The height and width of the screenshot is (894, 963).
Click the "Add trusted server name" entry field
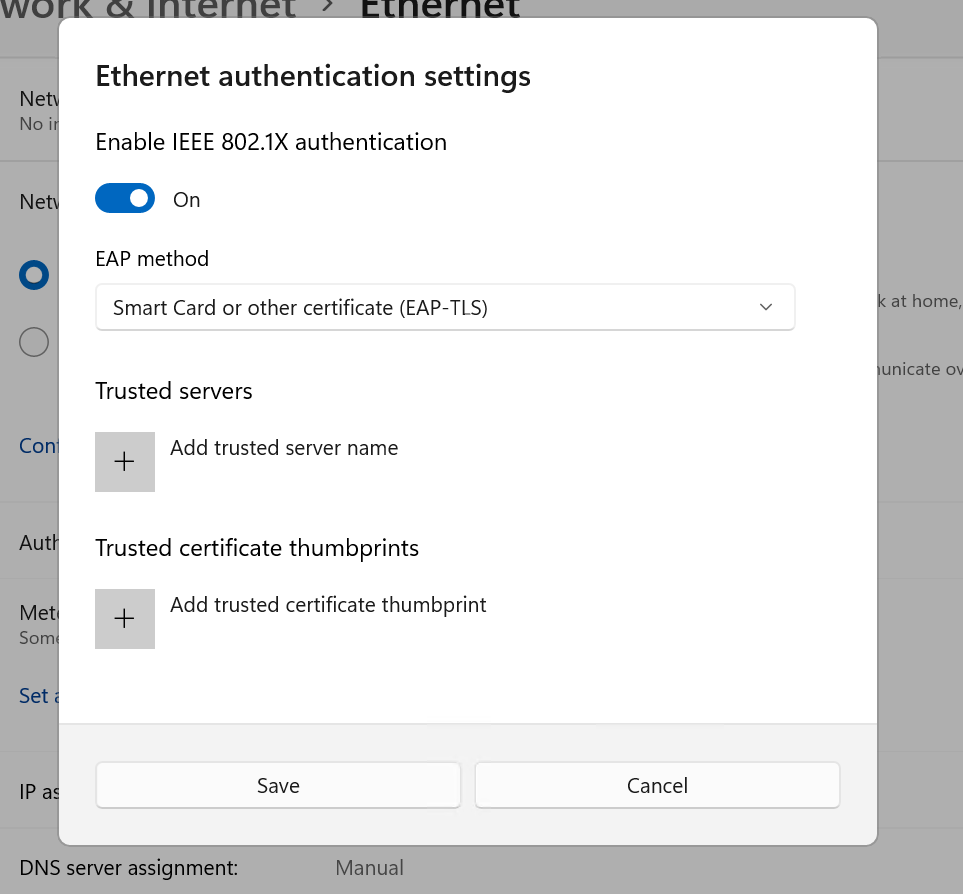tap(284, 448)
